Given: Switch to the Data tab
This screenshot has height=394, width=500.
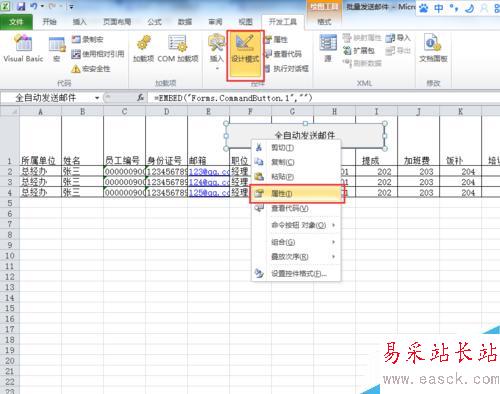Looking at the screenshot, I should tap(185, 22).
